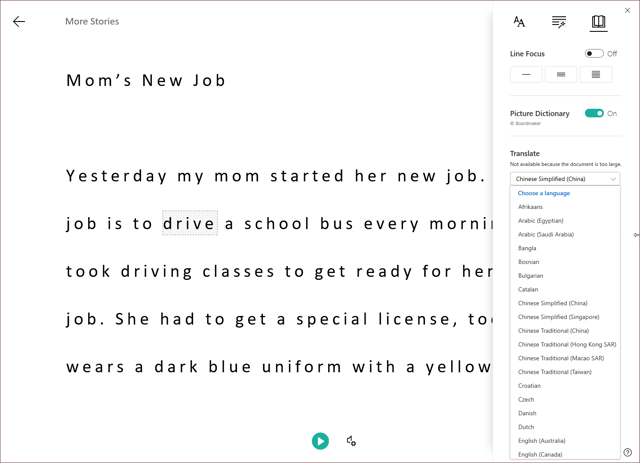The height and width of the screenshot is (463, 640).
Task: Pick Bulgarian translation language
Action: tap(565, 276)
